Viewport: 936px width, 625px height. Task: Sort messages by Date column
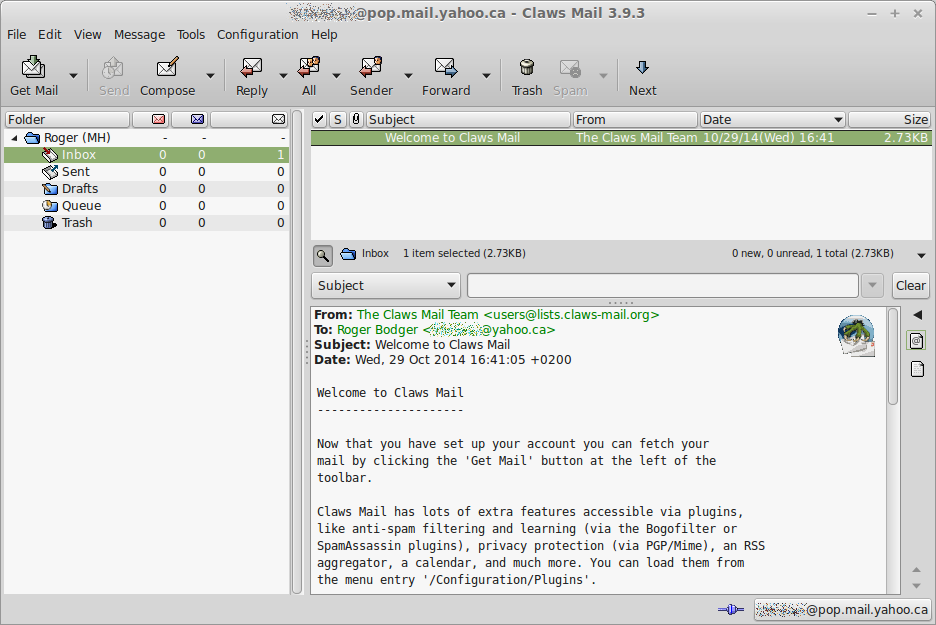click(x=772, y=119)
